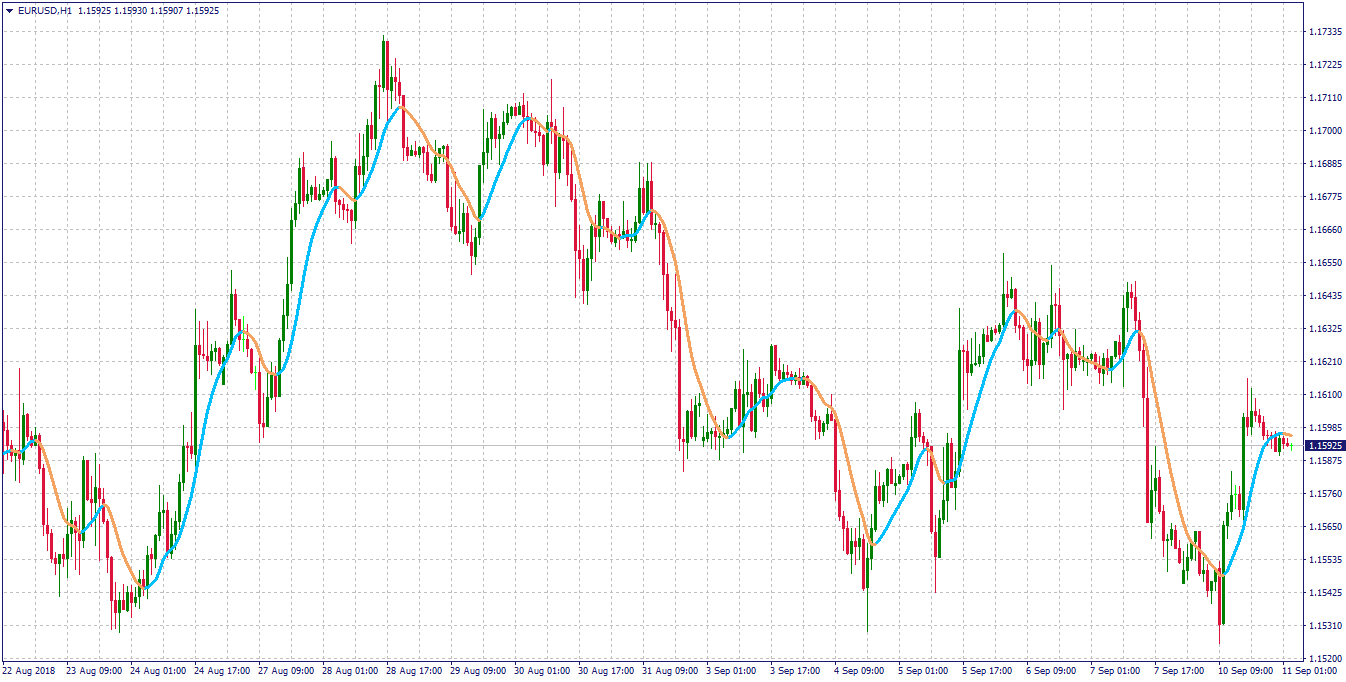Viewport: 1346px width, 682px height.
Task: Click the 3 Sep 01:00 time label
Action: (x=732, y=671)
